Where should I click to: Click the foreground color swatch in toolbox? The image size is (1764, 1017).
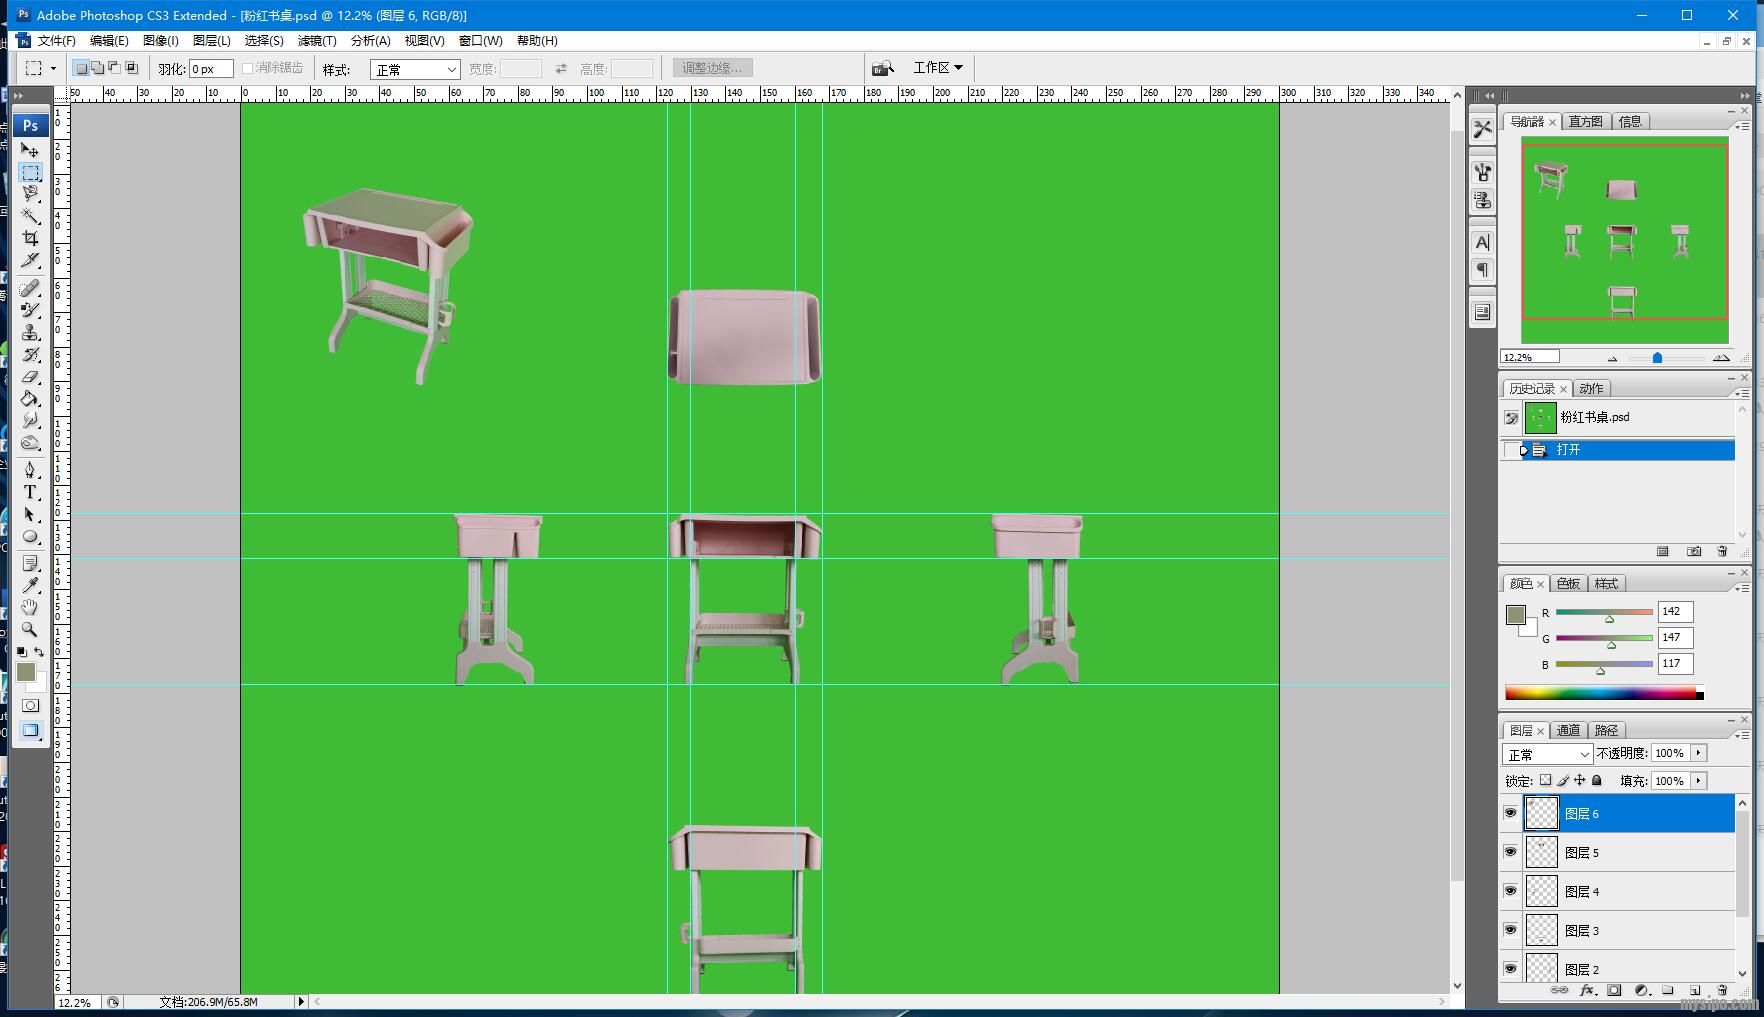pyautogui.click(x=26, y=672)
